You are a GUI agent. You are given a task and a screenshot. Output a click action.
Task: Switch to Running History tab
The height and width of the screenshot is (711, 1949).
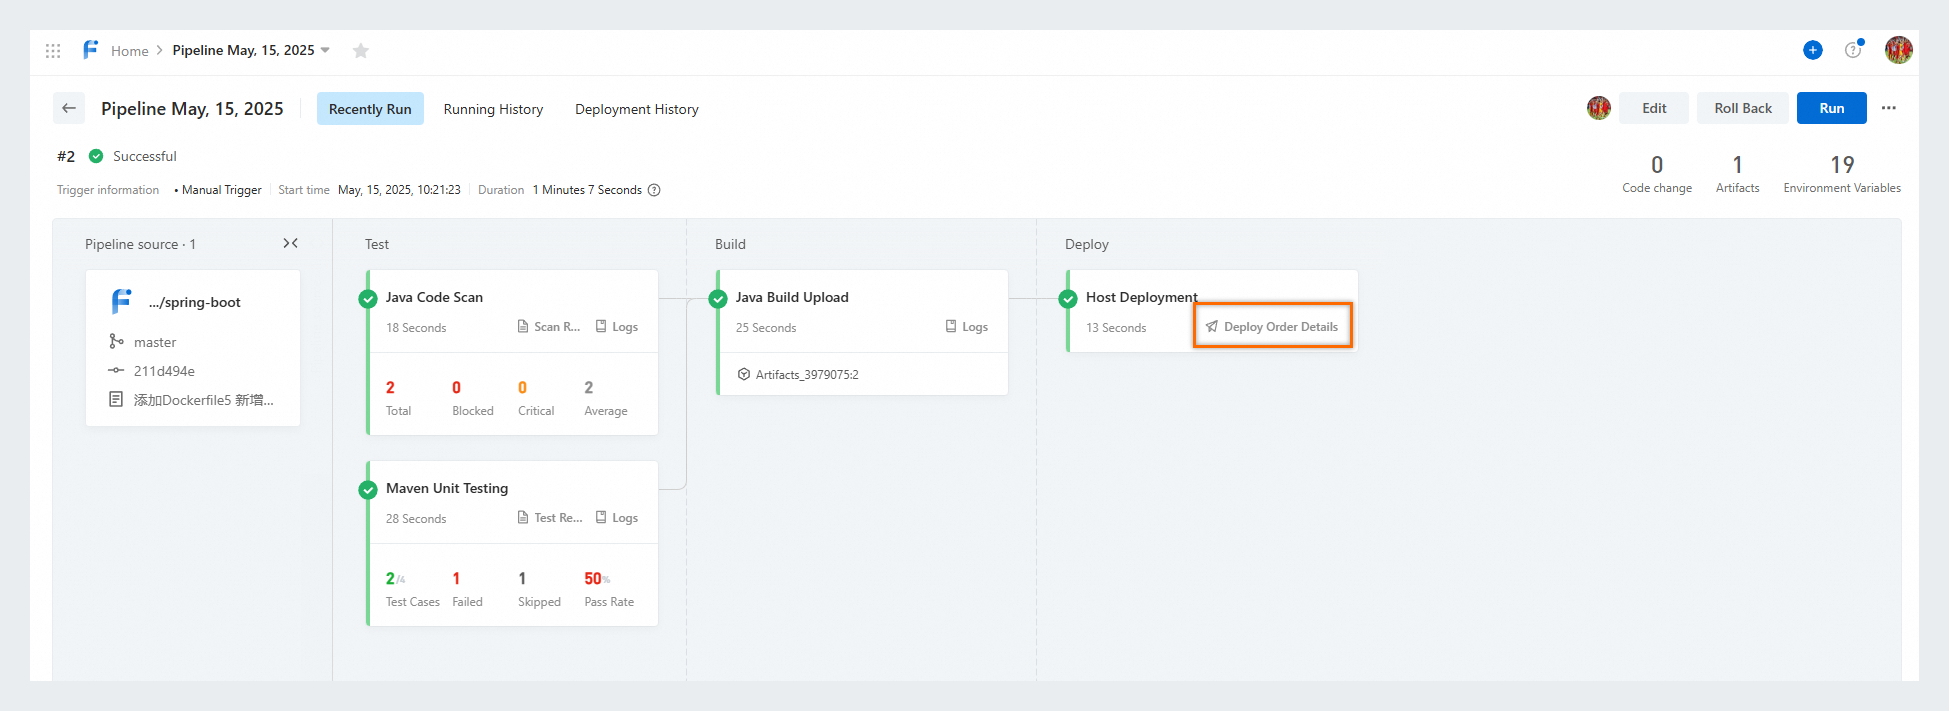[x=493, y=109]
